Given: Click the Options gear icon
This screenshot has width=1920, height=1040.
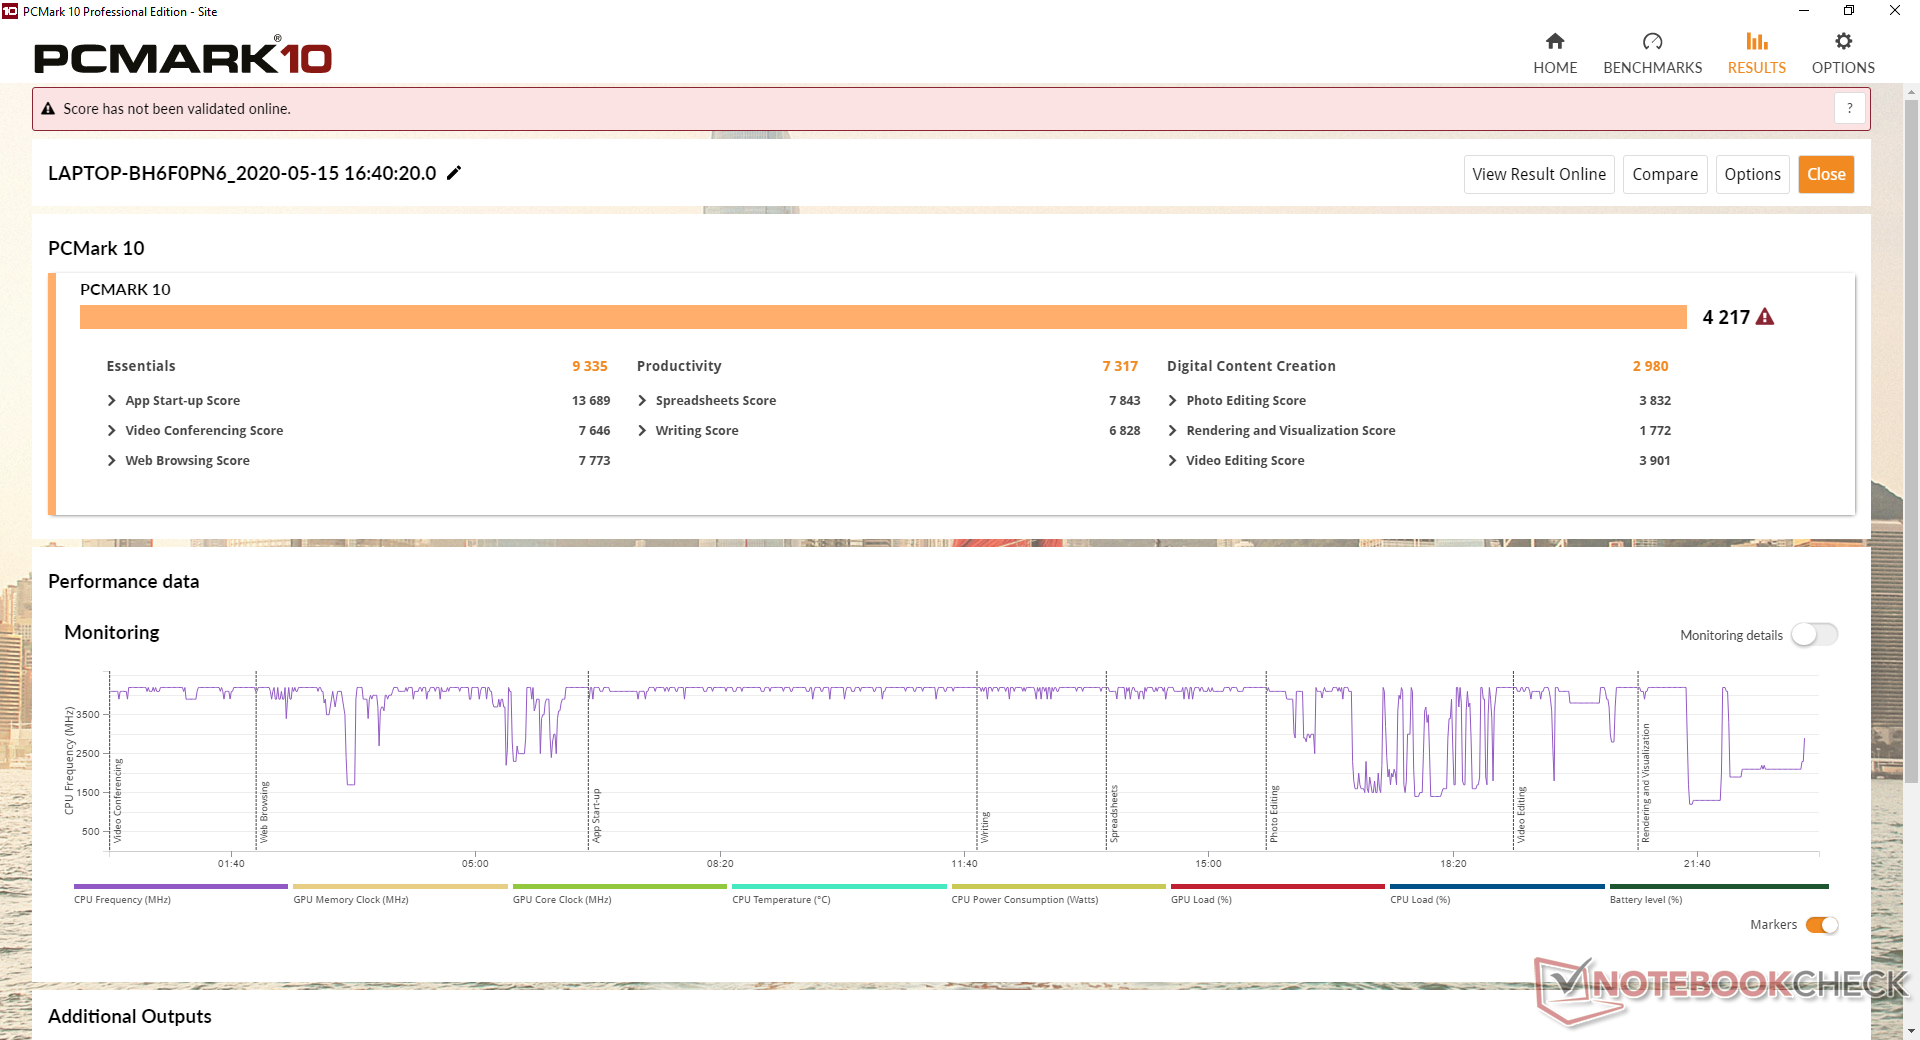Looking at the screenshot, I should coord(1843,41).
